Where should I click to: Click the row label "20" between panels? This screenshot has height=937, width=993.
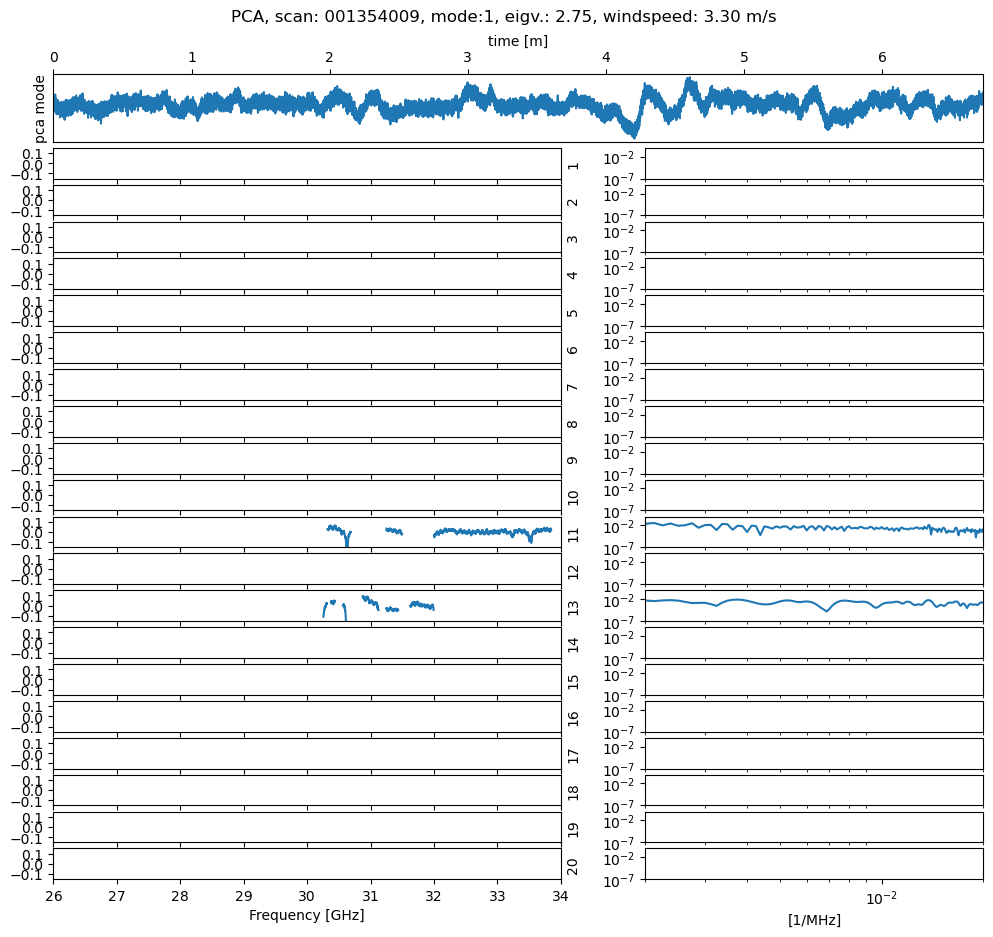coord(573,865)
